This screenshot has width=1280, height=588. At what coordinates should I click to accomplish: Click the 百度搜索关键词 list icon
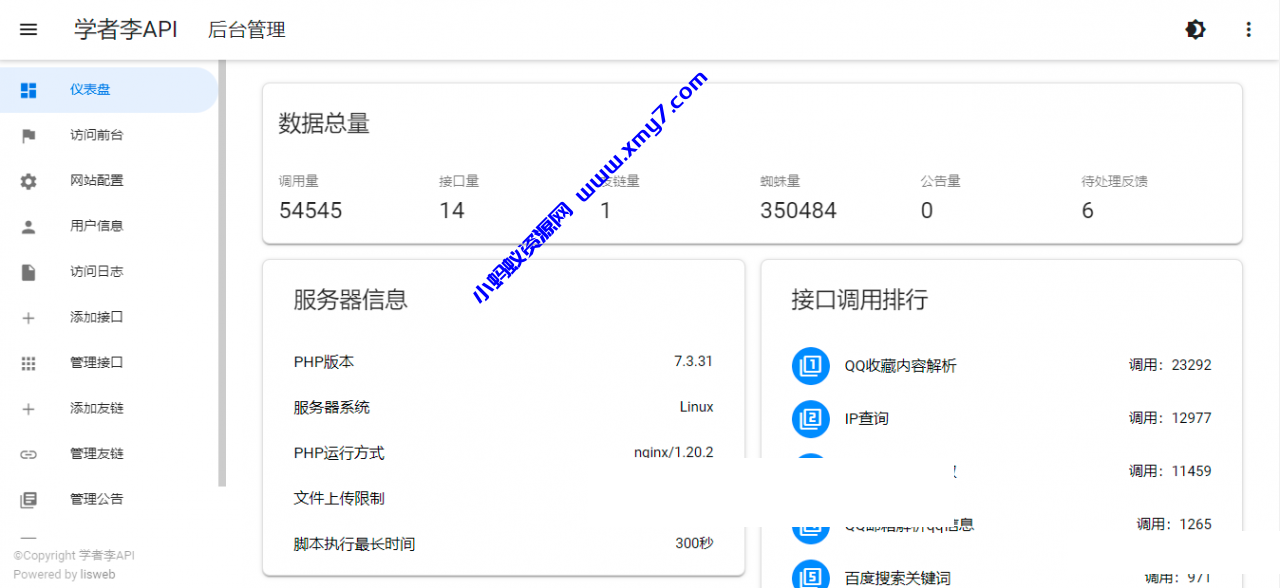pyautogui.click(x=810, y=574)
